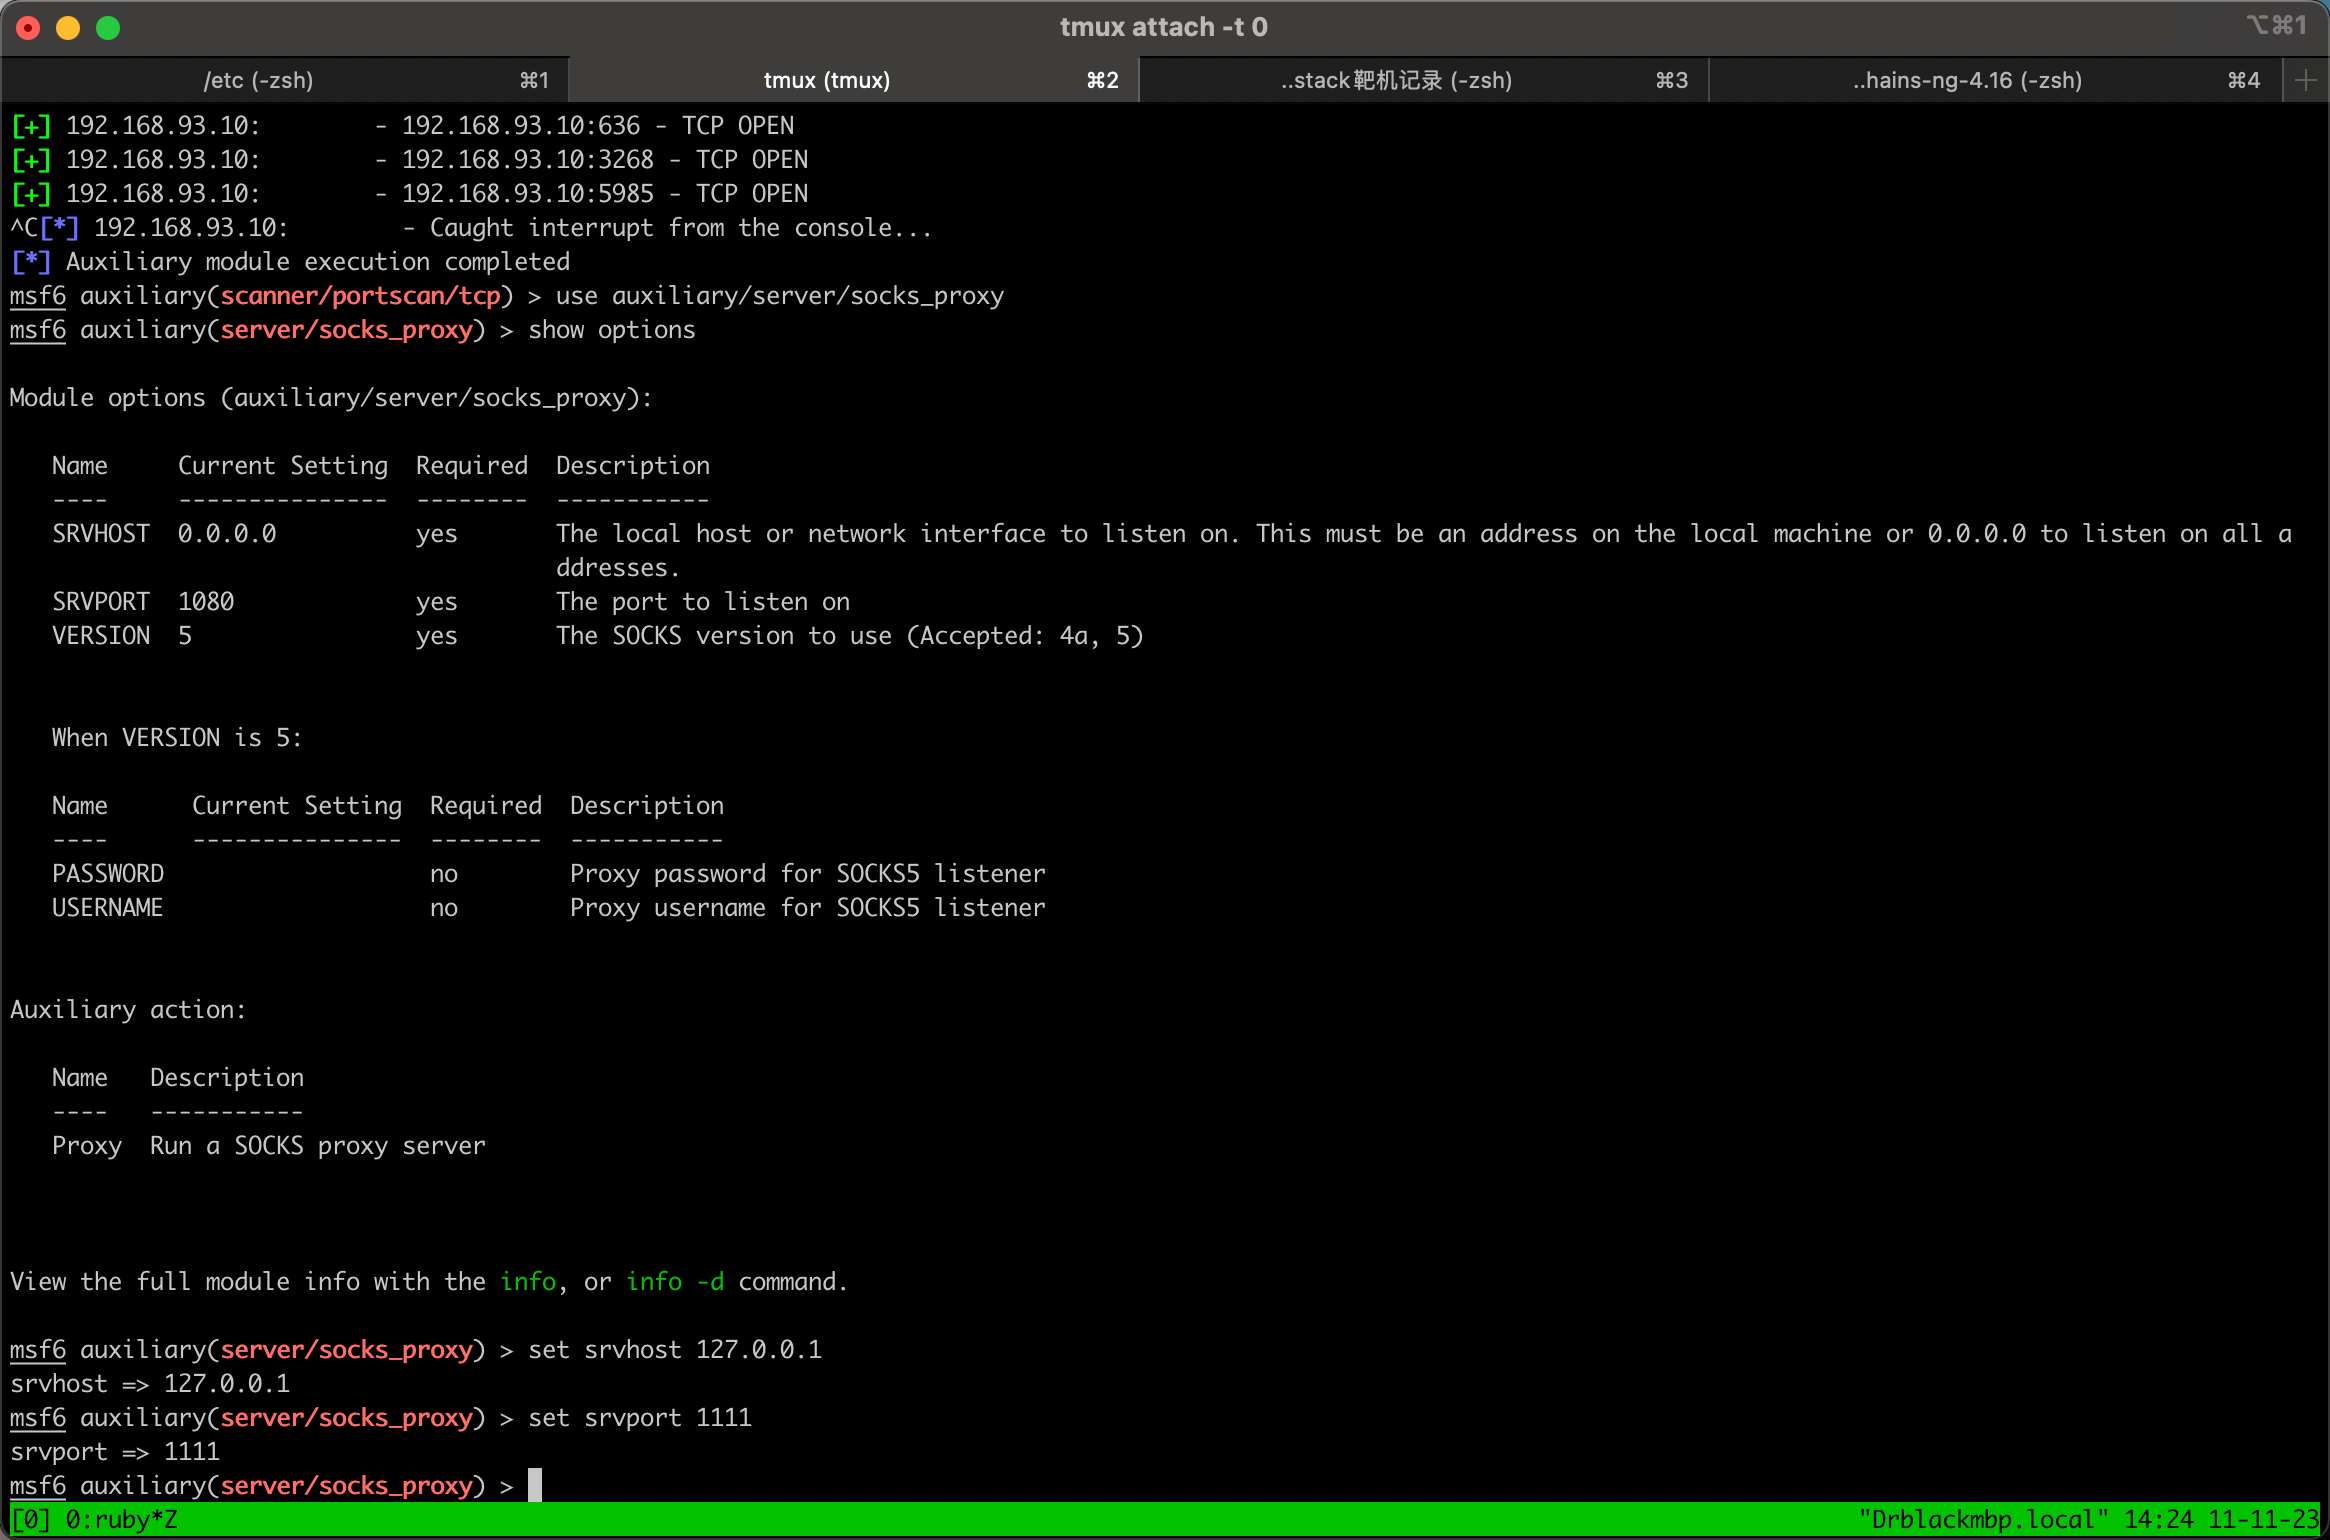Screen dimensions: 2330x1540
Task: Switch to the /etc (-zsh) tab
Action: click(x=284, y=80)
